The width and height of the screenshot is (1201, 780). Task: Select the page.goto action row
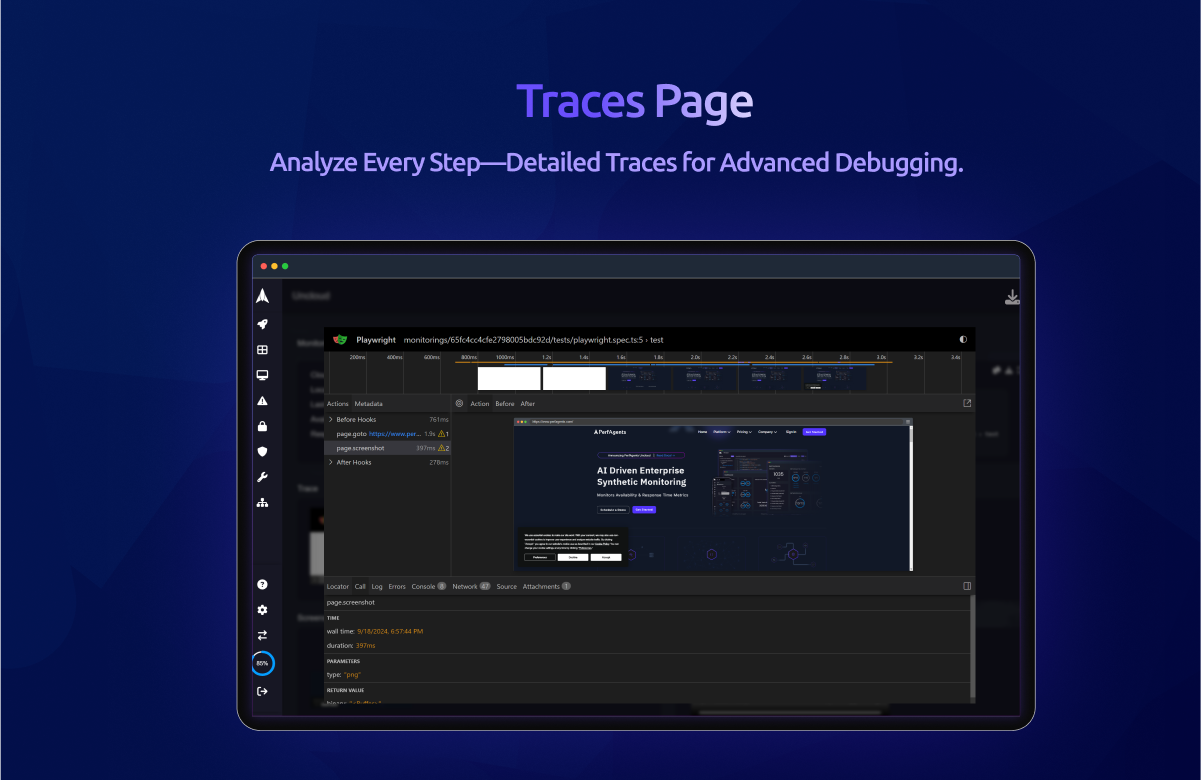(388, 434)
